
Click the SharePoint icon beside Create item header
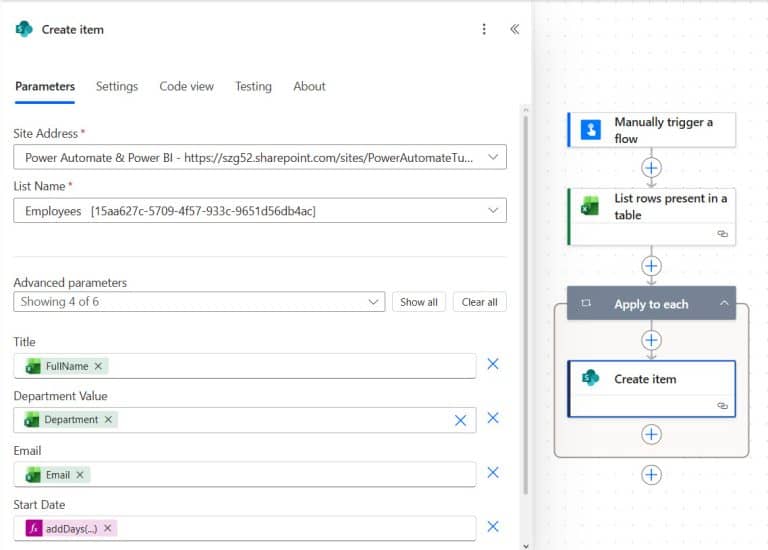click(24, 29)
